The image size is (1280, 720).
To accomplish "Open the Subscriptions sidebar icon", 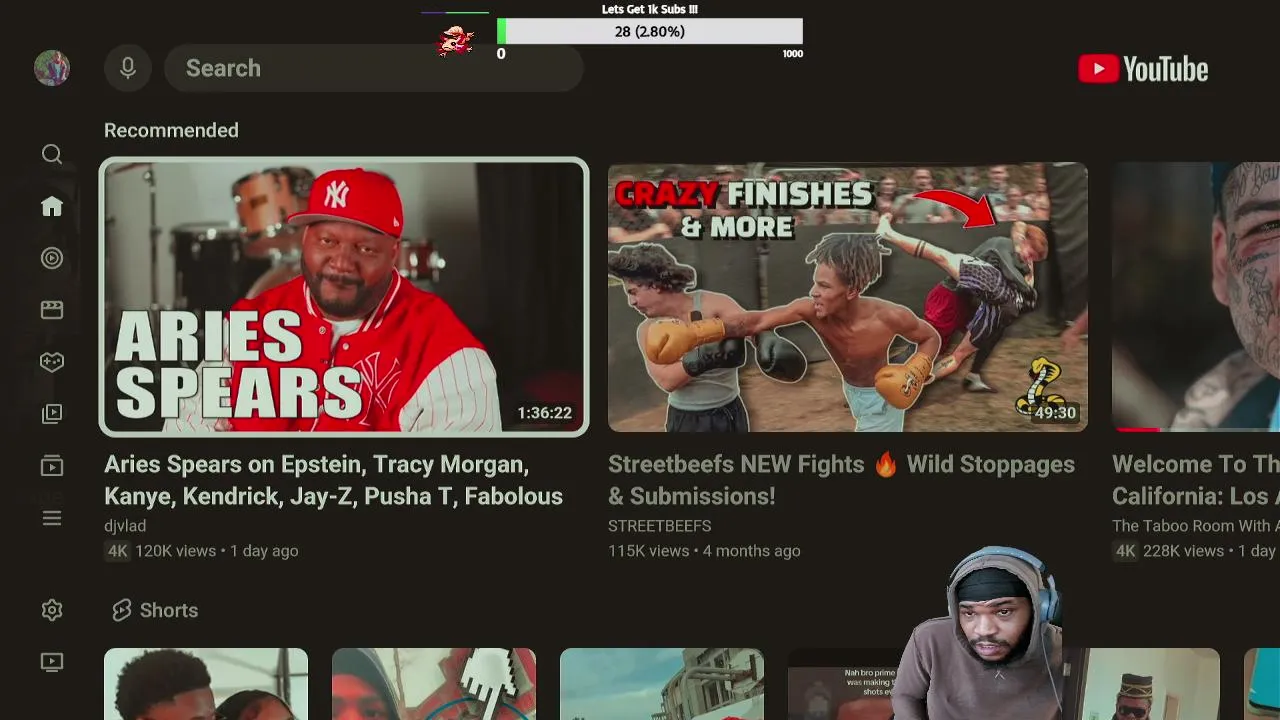I will coord(52,466).
